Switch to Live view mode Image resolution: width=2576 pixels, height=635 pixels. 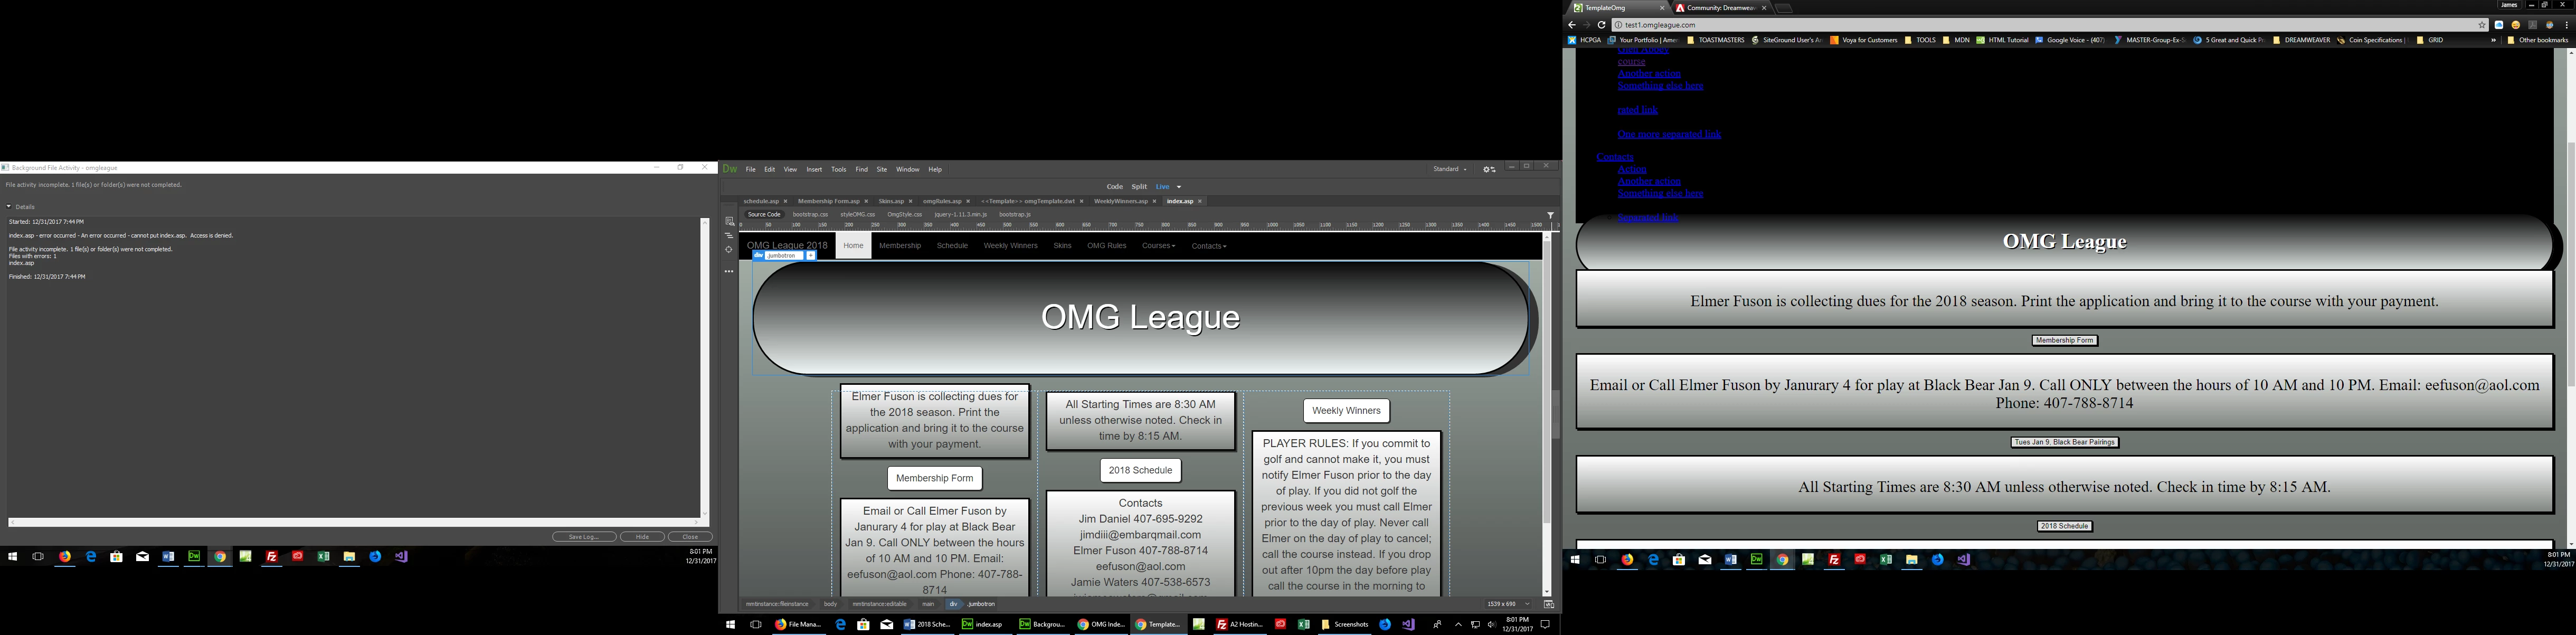coord(1162,186)
